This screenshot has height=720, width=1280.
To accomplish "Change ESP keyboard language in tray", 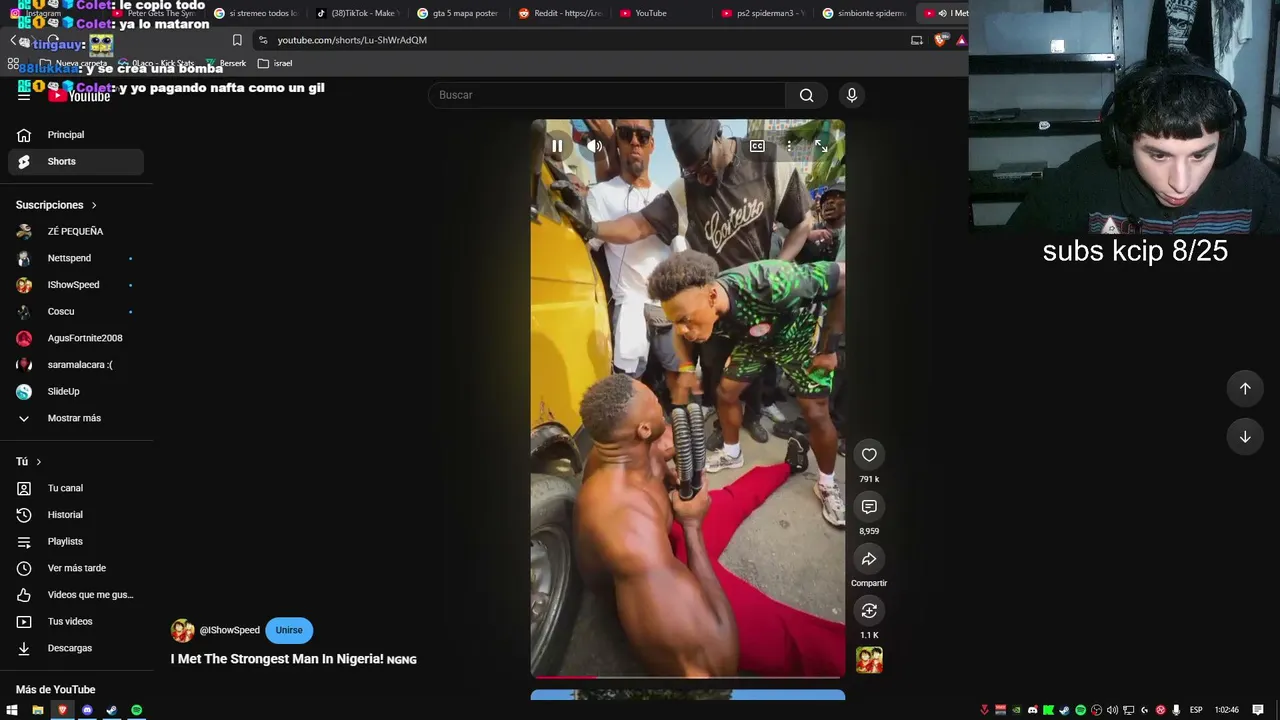I will (1196, 710).
